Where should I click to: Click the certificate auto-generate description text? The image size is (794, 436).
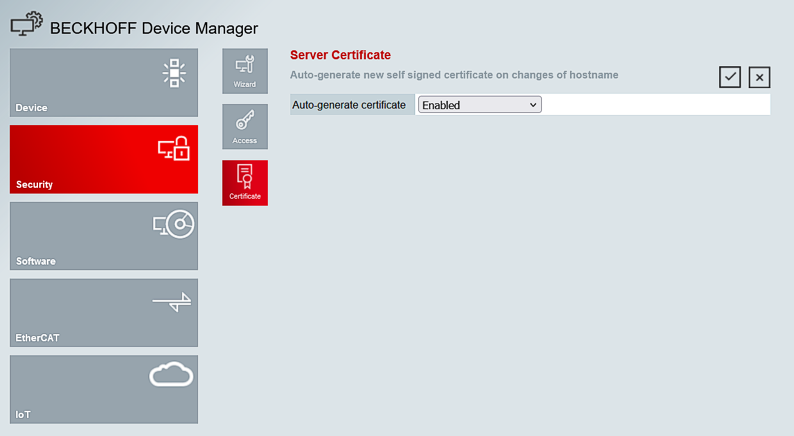point(454,75)
